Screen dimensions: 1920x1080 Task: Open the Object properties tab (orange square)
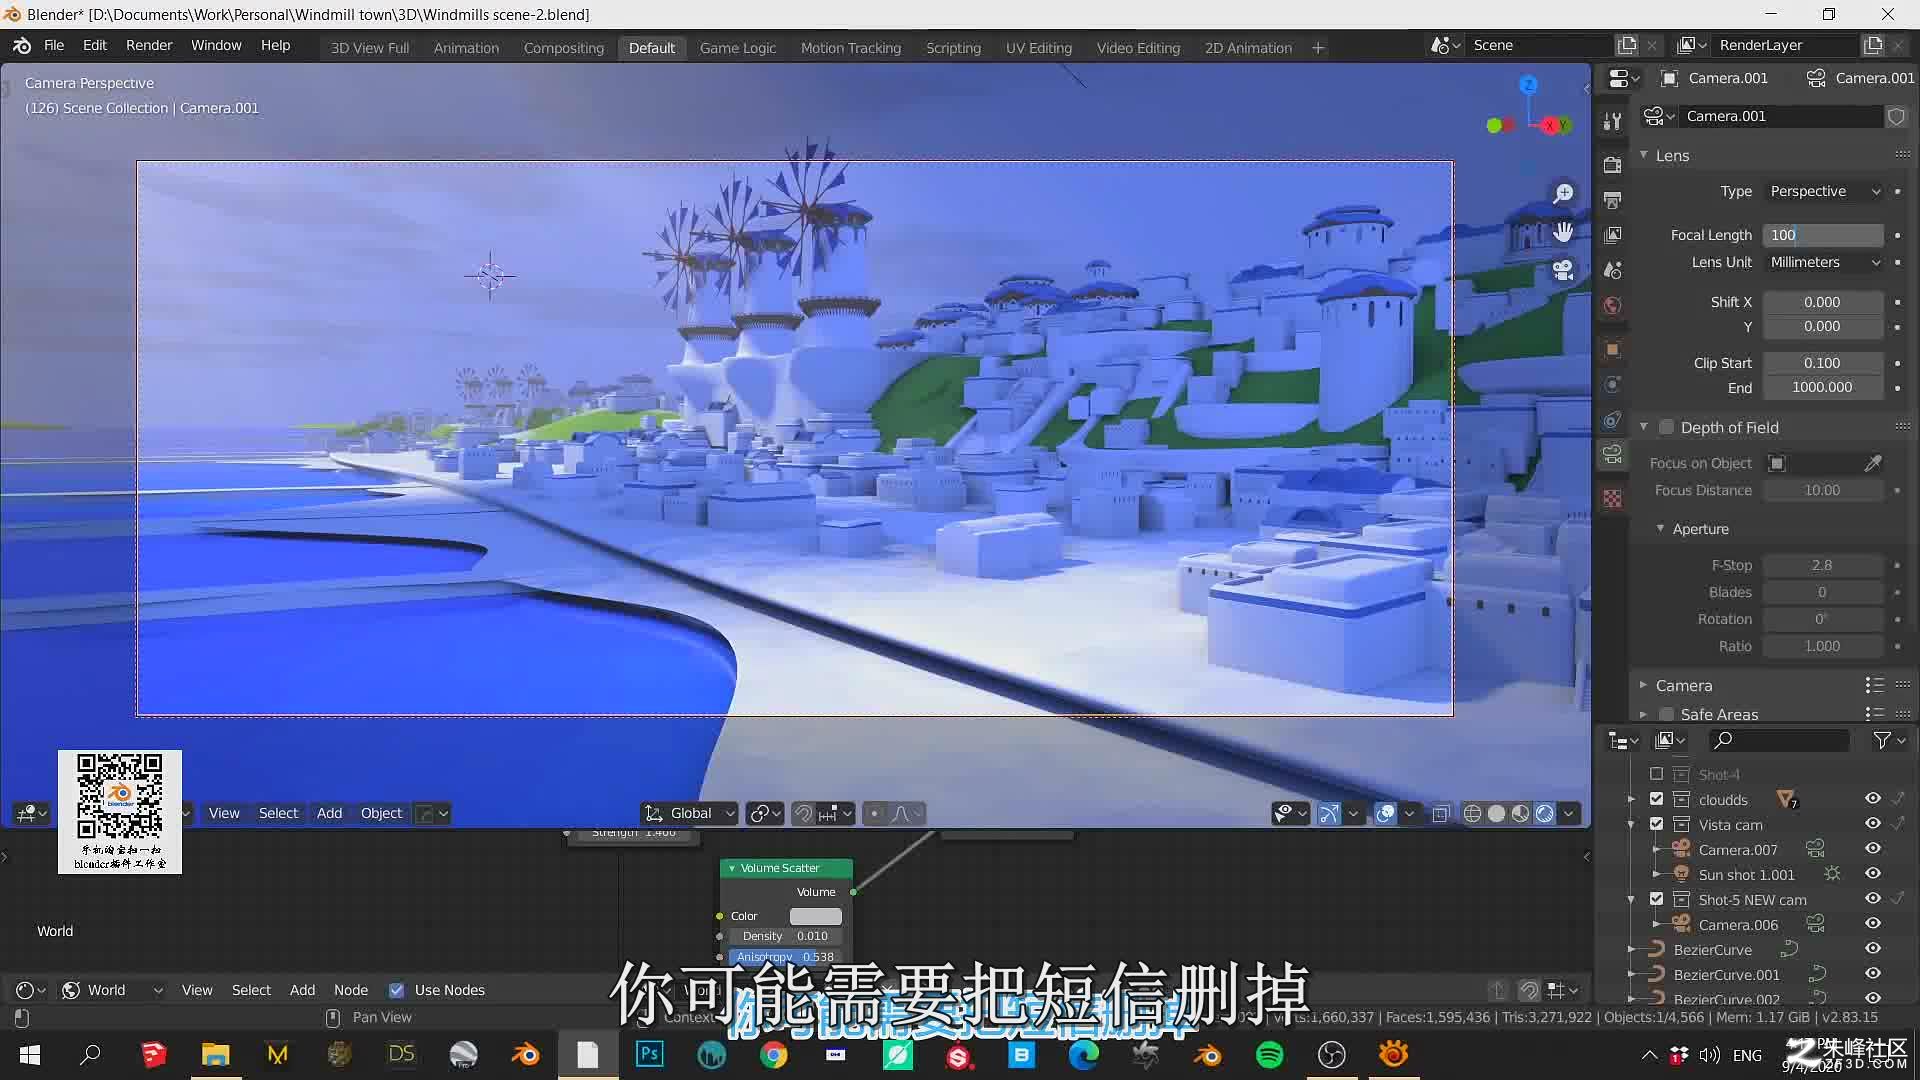1612,349
